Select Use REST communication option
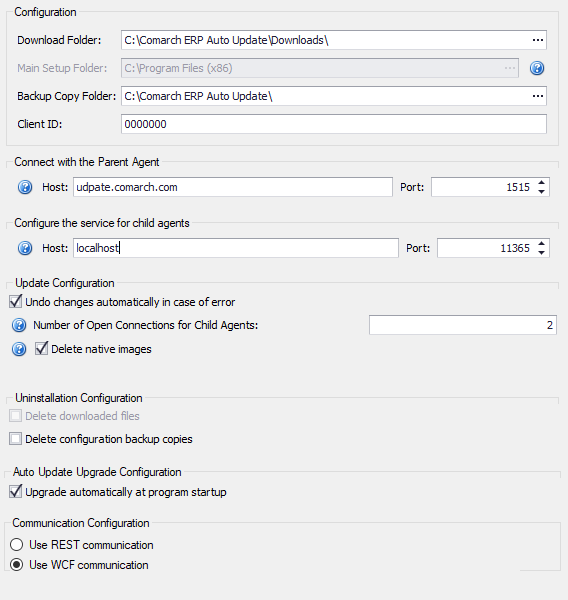This screenshot has width=568, height=600. [16, 545]
